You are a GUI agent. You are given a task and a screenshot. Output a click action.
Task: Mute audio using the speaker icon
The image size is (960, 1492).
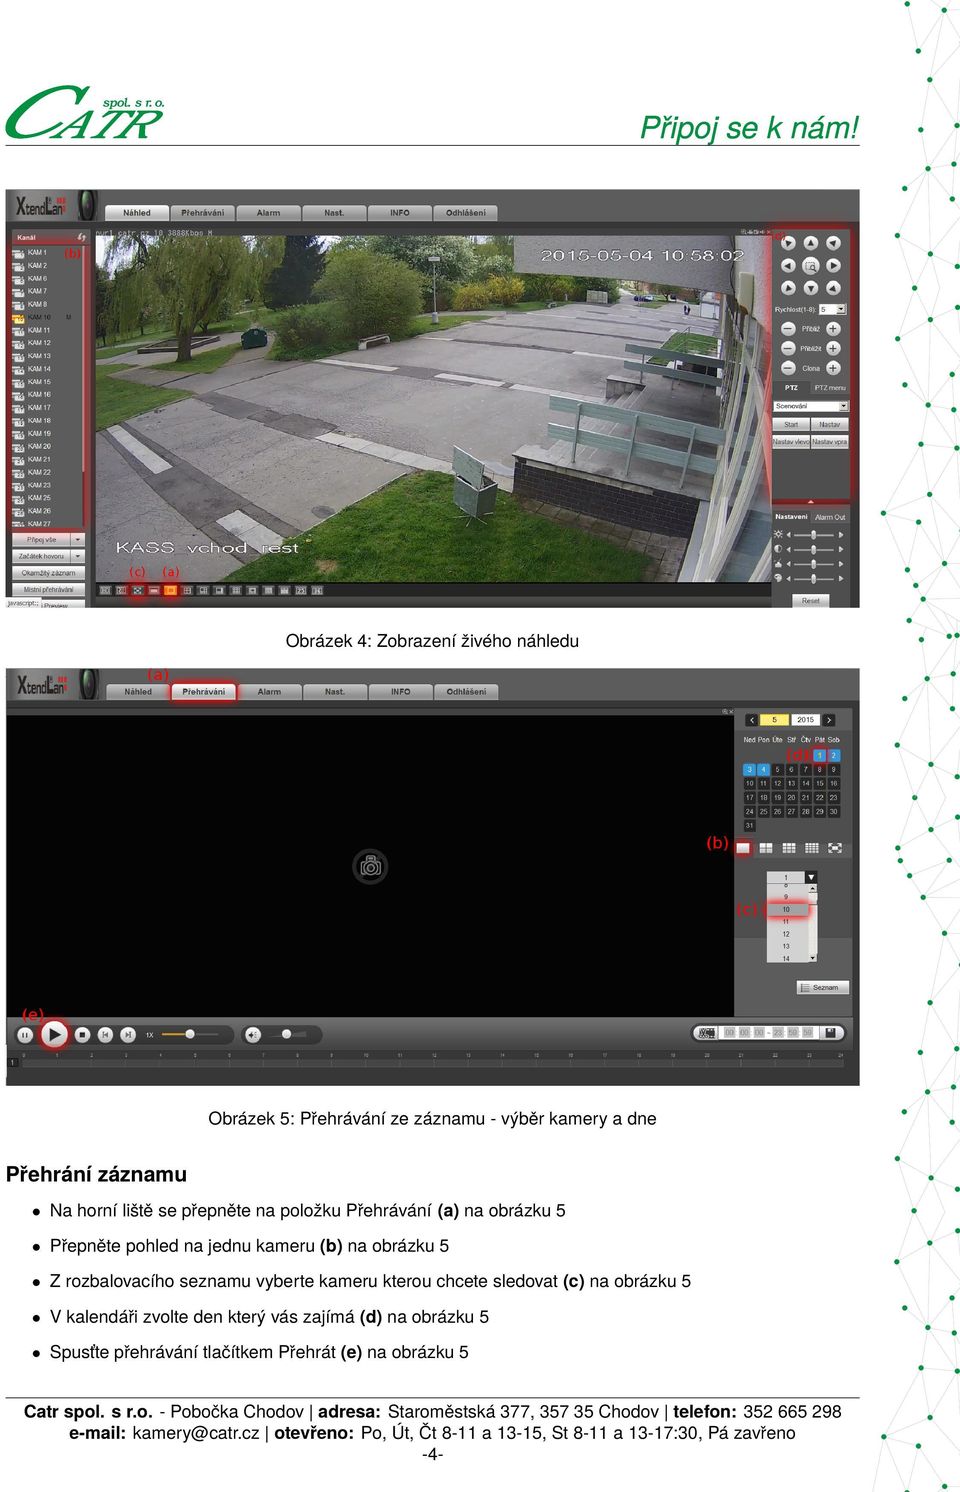[x=253, y=1034]
